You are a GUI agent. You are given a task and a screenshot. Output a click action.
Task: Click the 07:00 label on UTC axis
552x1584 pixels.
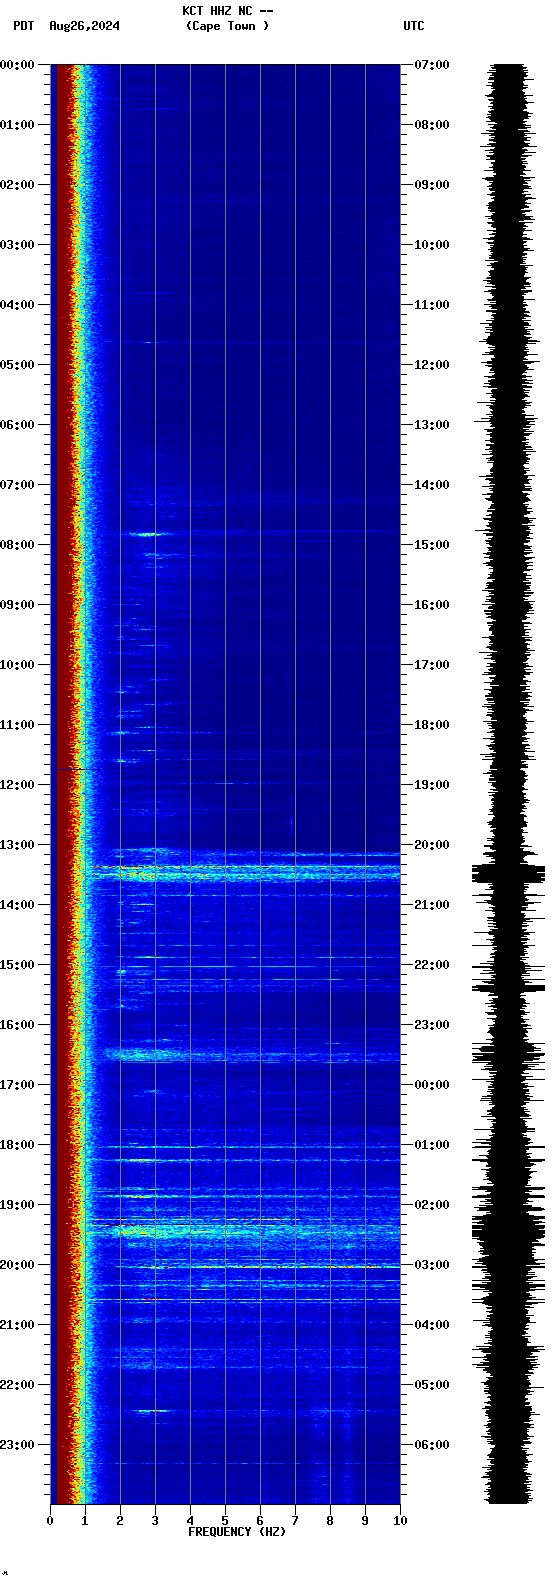click(x=432, y=65)
